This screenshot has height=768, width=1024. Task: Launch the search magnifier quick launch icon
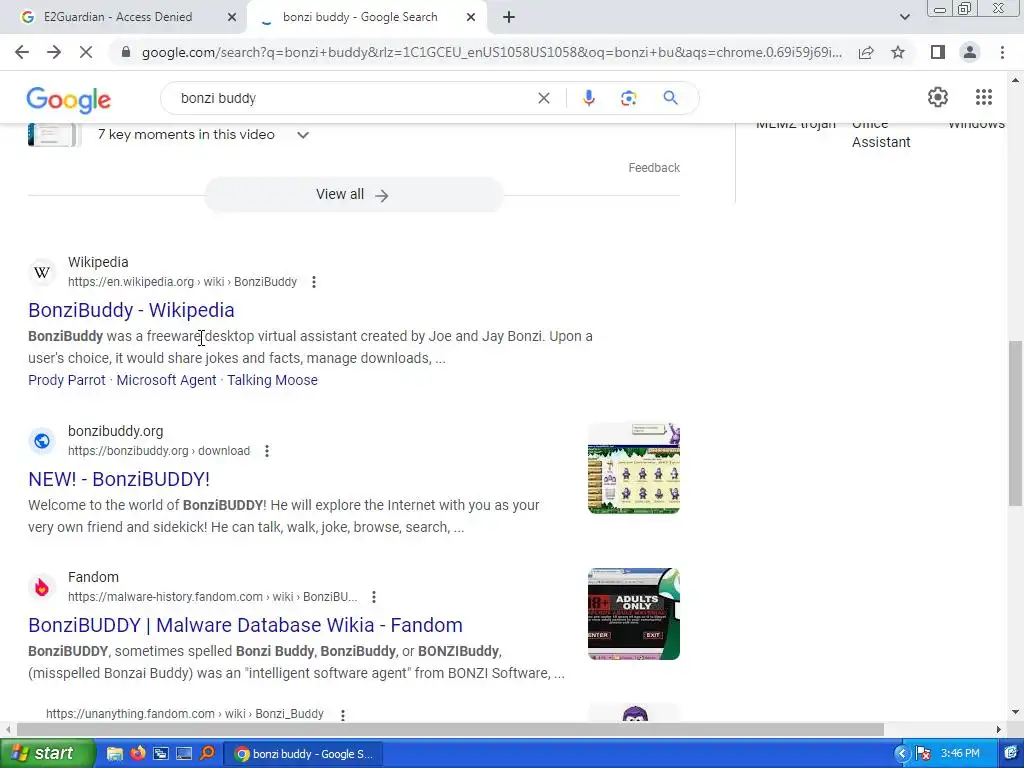208,754
